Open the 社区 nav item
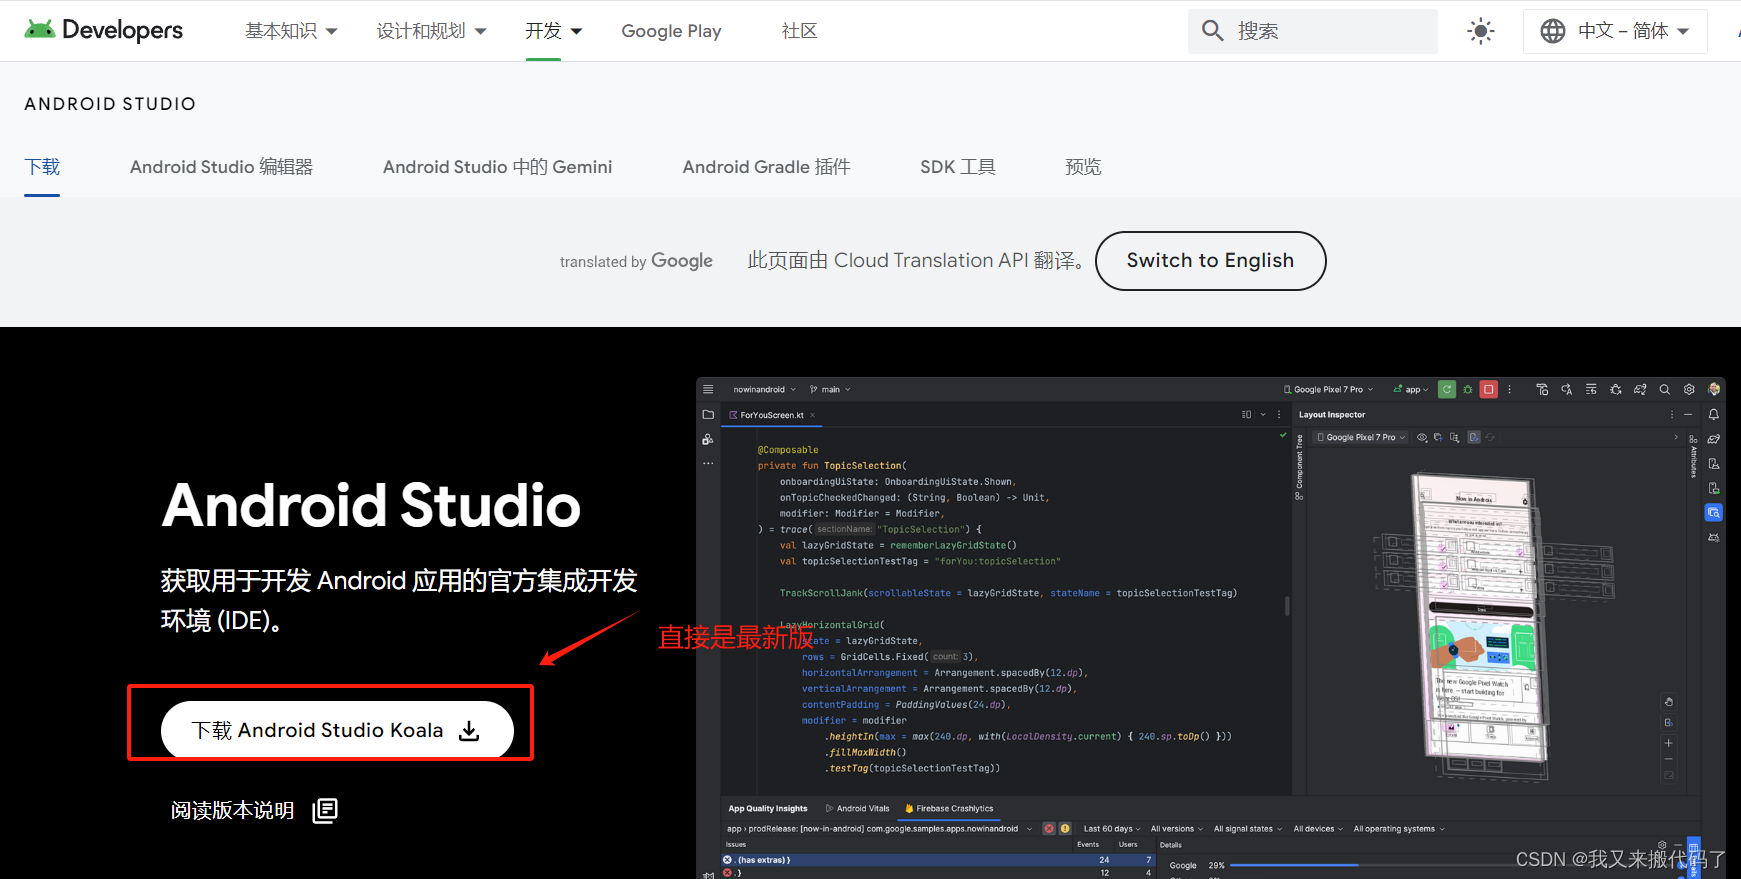Viewport: 1741px width, 879px height. (x=799, y=31)
